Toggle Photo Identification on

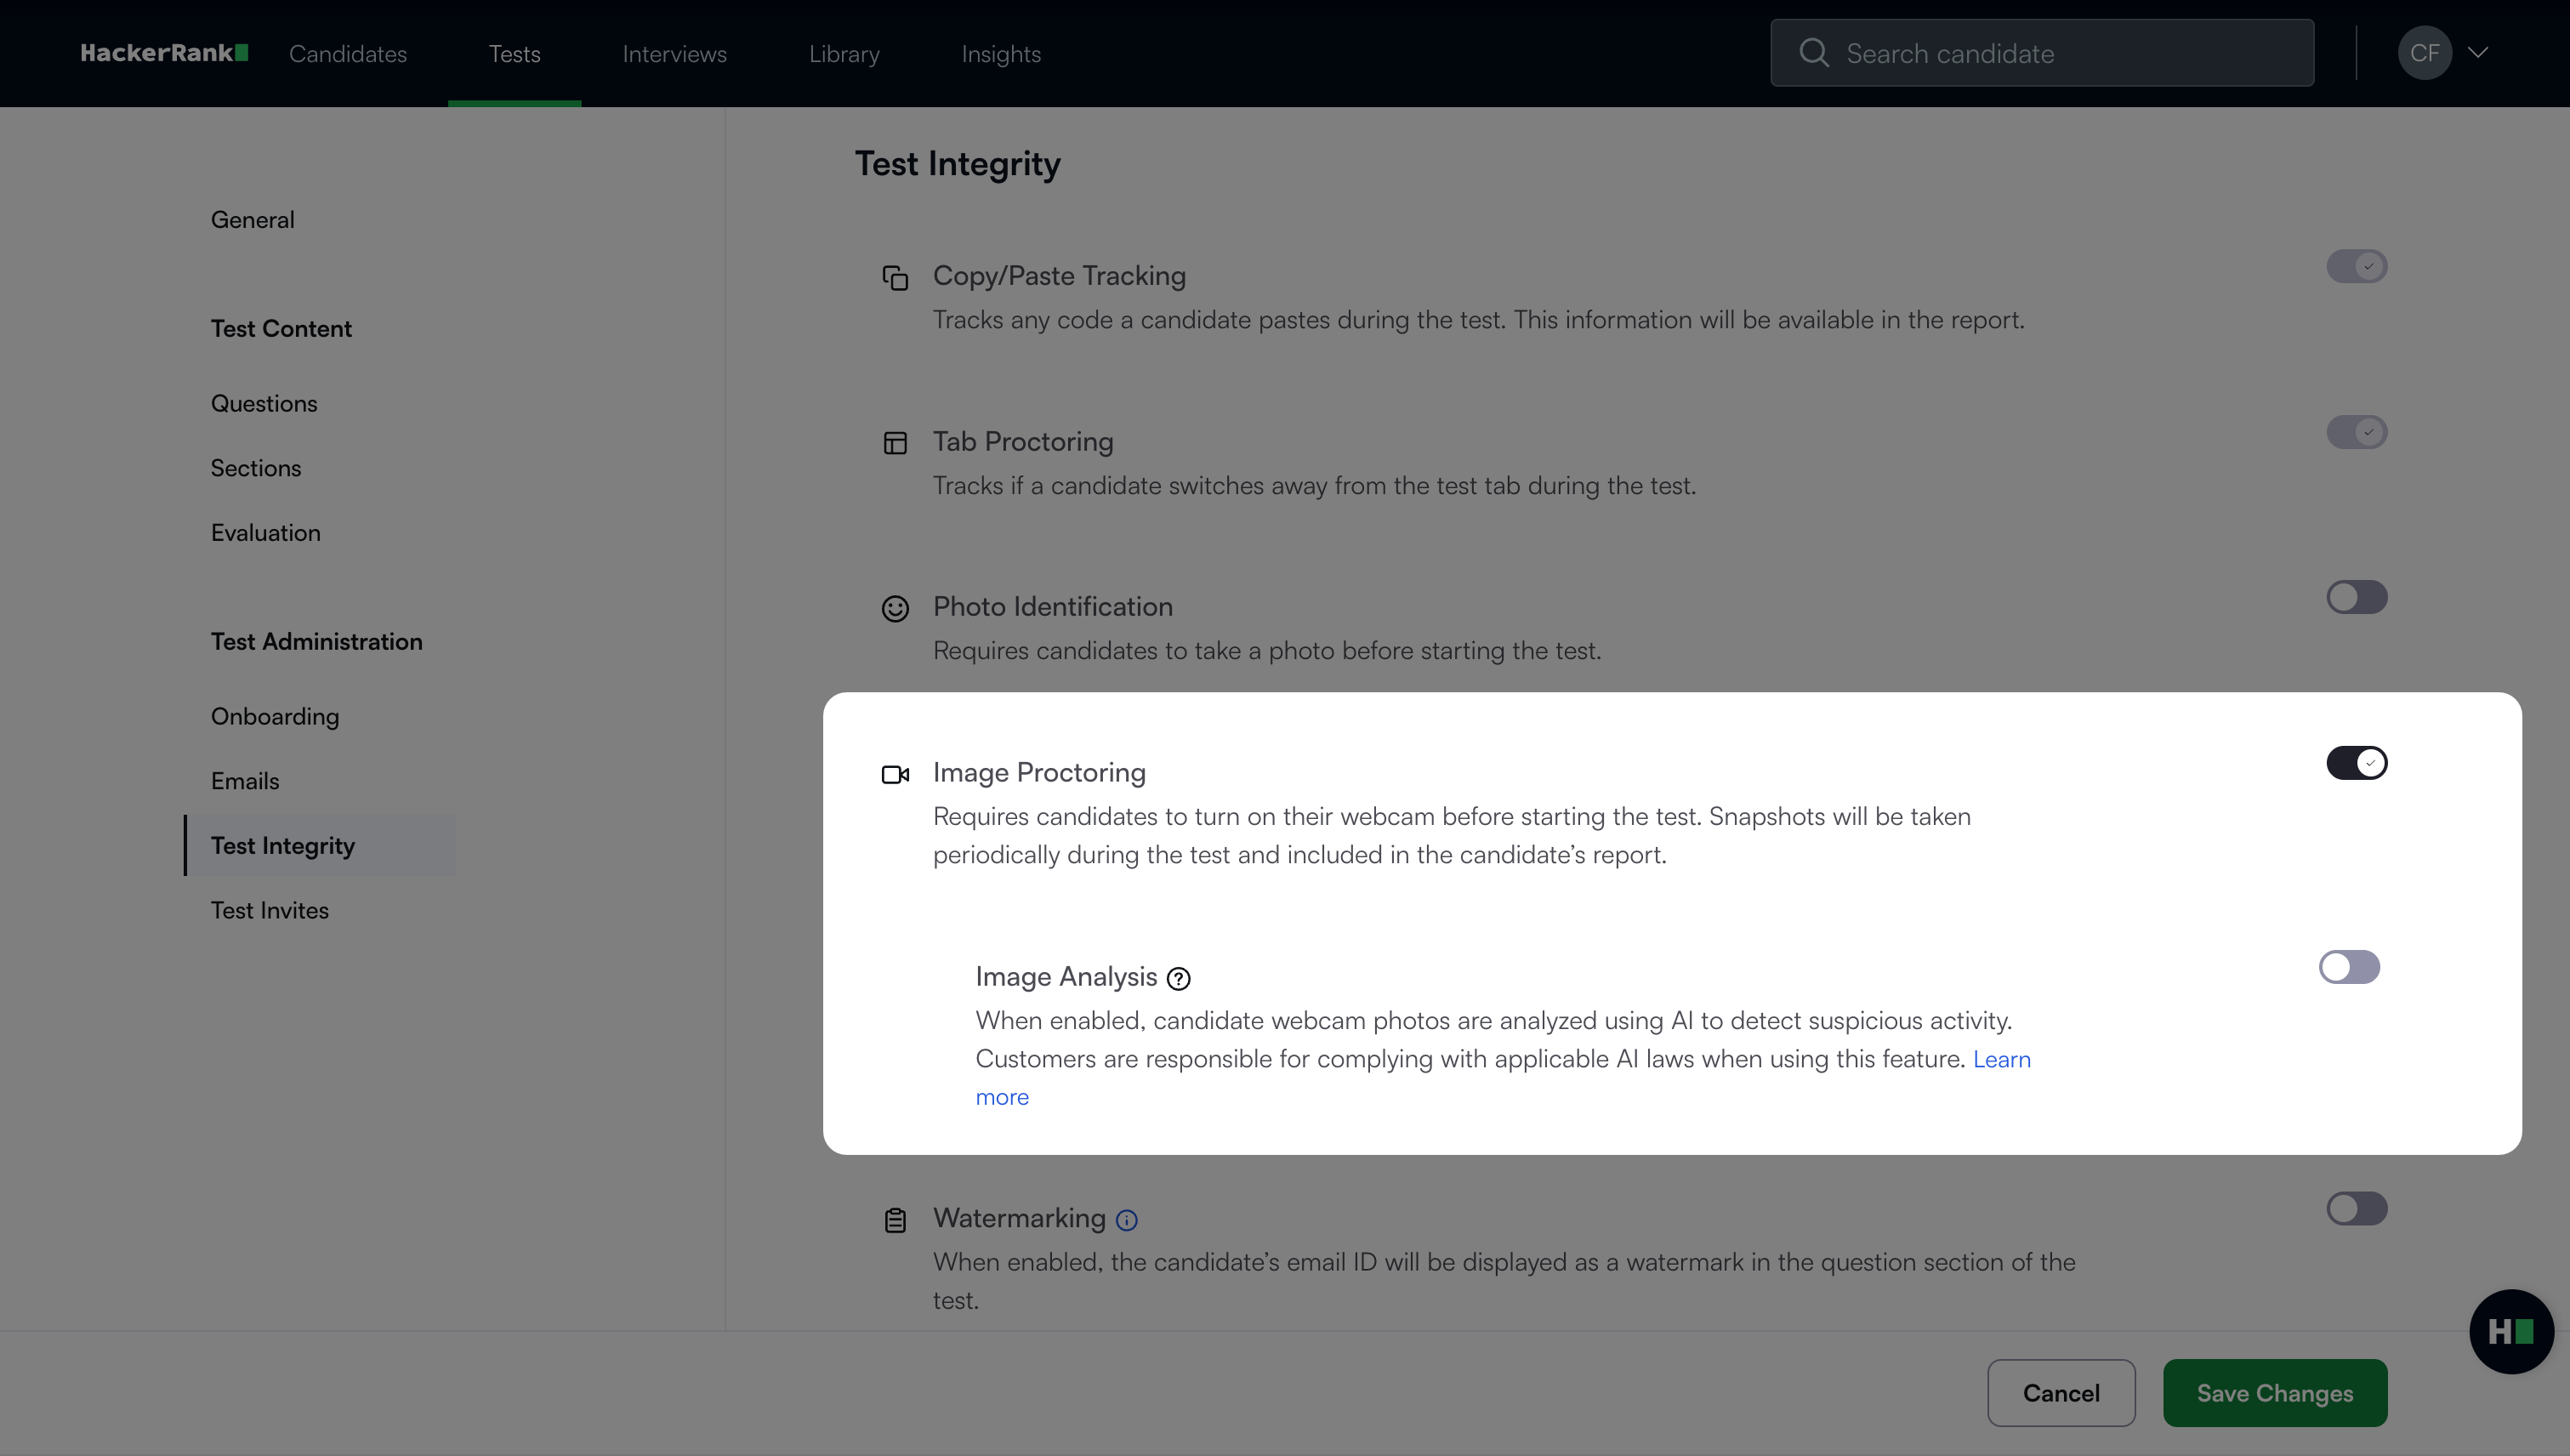coord(2356,597)
